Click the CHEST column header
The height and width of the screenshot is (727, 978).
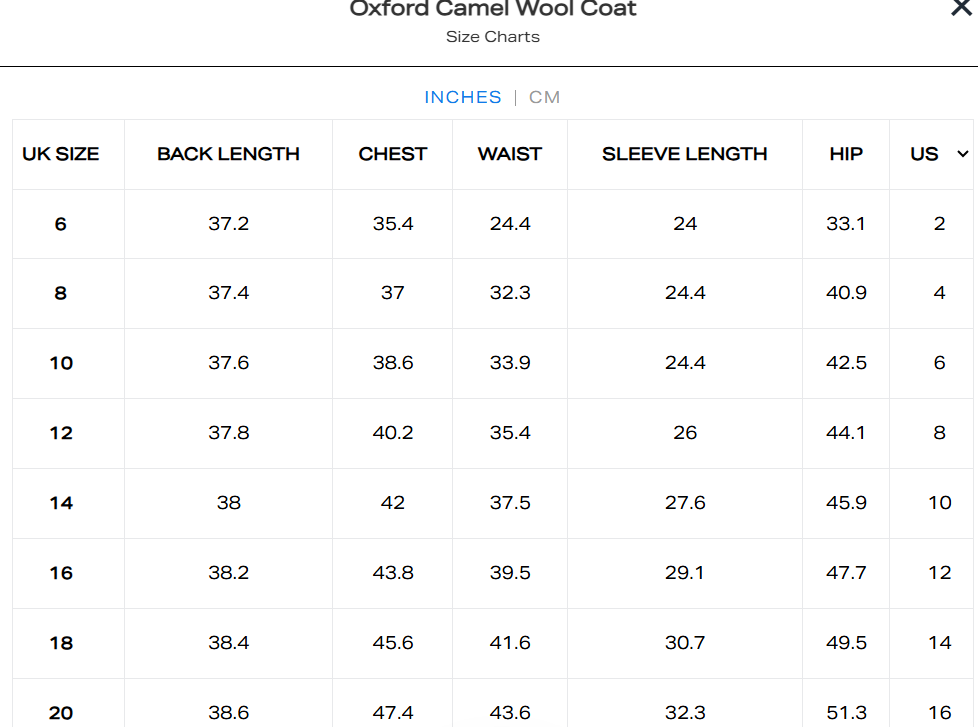(x=393, y=154)
